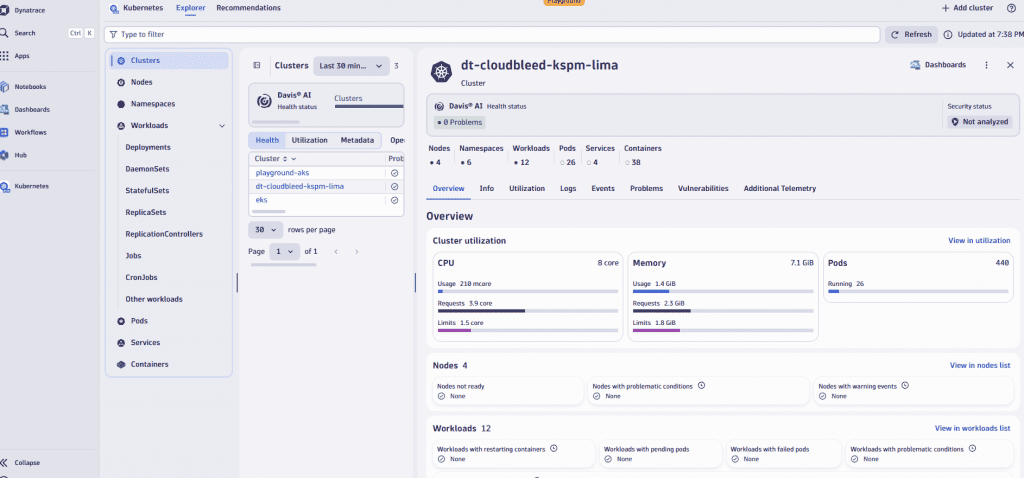Click the Kubernetes cluster helm icon
1024x478 pixels.
441,71
